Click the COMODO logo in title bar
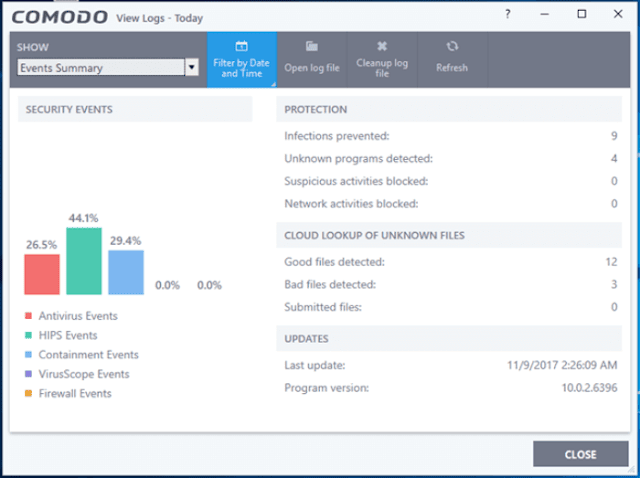The height and width of the screenshot is (478, 640). [x=60, y=17]
